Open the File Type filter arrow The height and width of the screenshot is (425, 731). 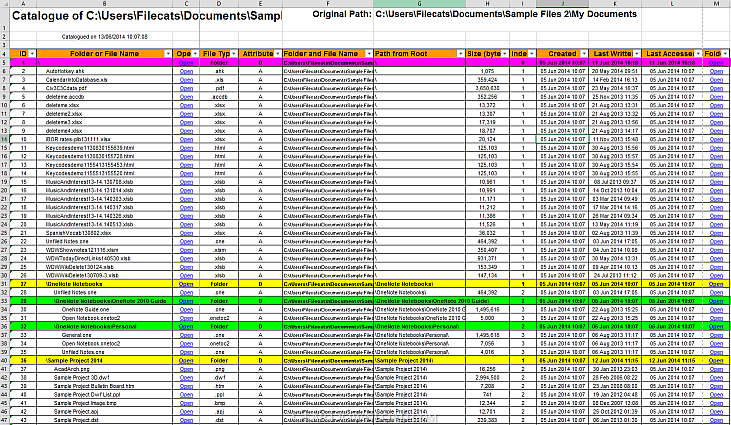pos(235,53)
